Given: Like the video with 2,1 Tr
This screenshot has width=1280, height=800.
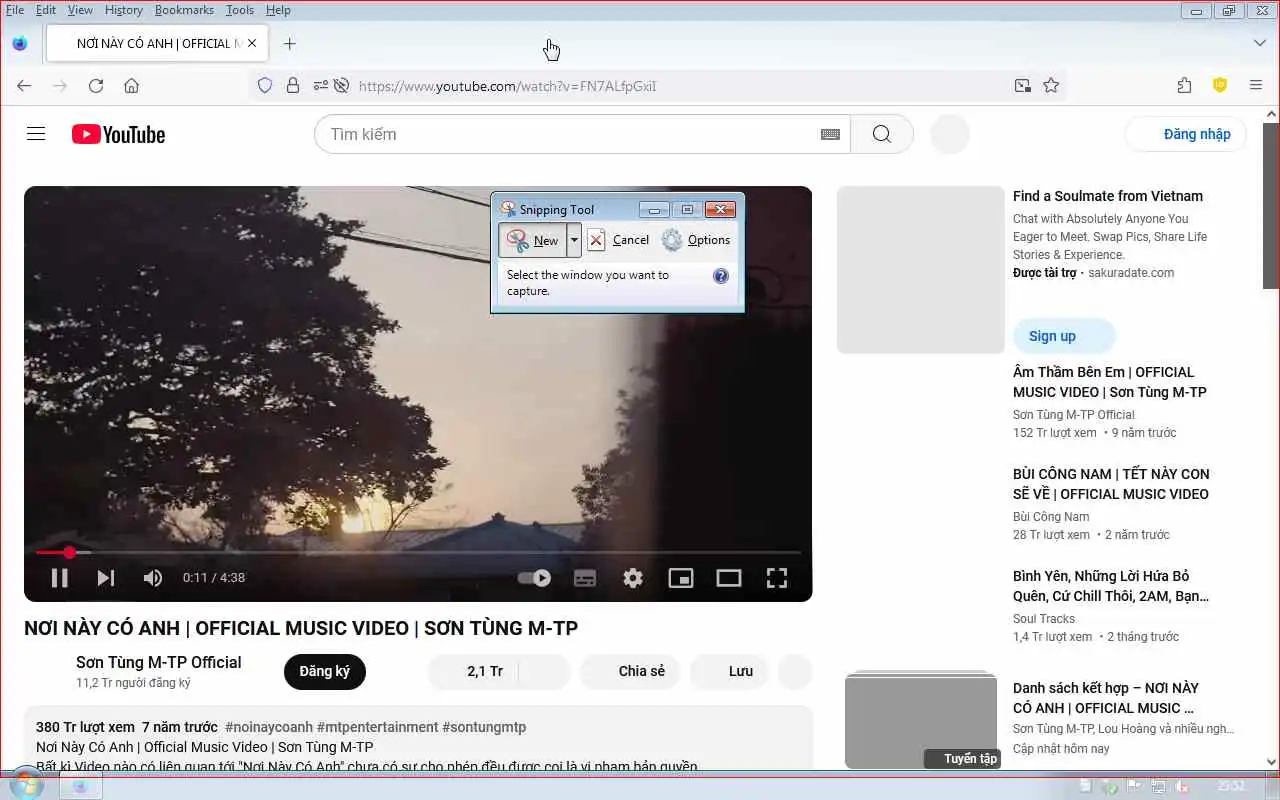Looking at the screenshot, I should pyautogui.click(x=475, y=671).
